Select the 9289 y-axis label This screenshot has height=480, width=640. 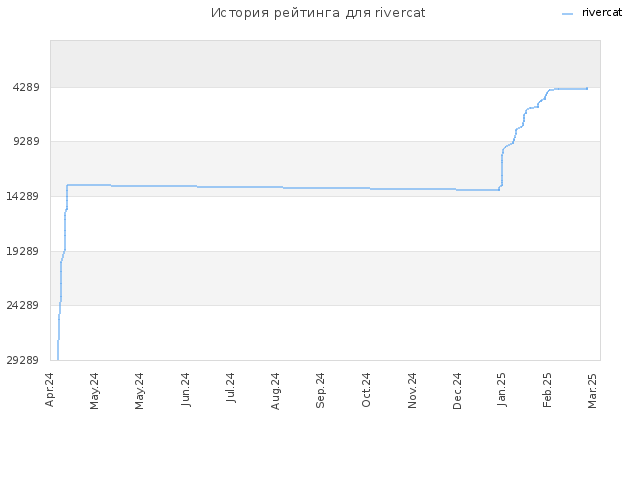click(26, 141)
